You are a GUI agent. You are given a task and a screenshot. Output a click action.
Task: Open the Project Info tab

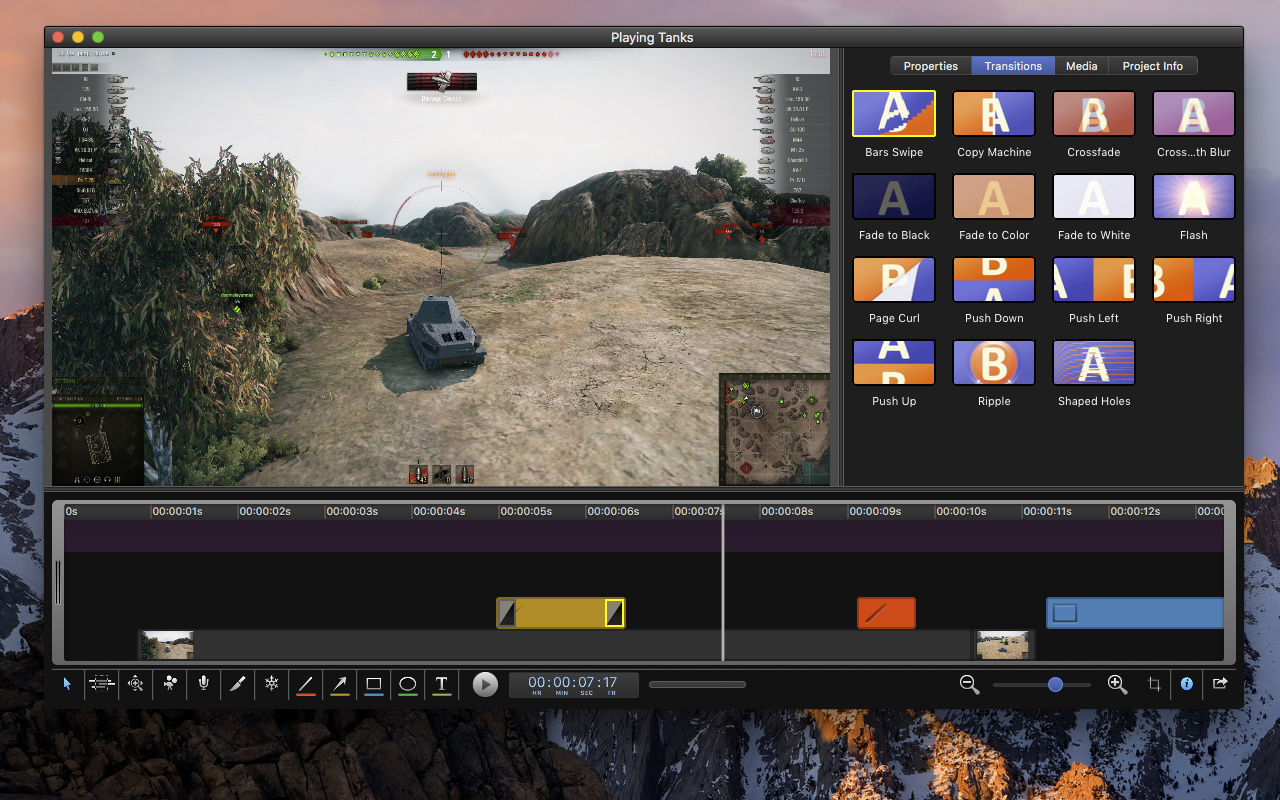tap(1152, 66)
